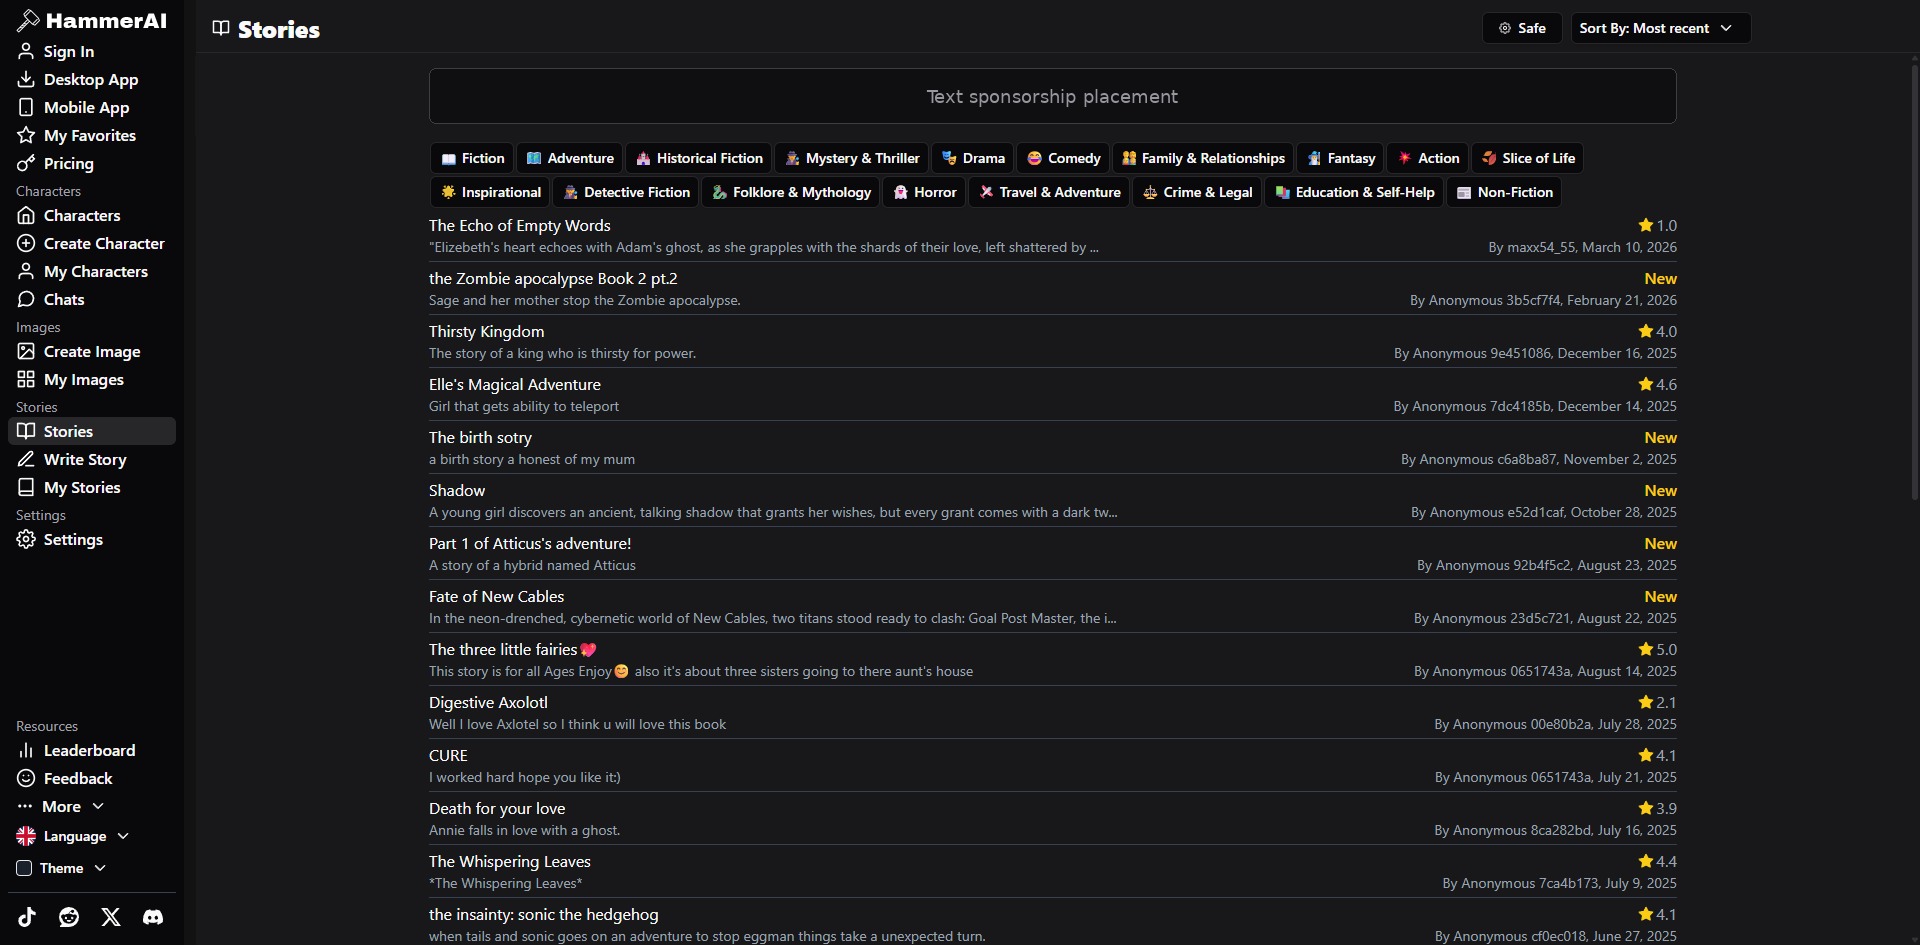Click the Write Story pencil icon
Screen dimensions: 1920x945
[26, 459]
